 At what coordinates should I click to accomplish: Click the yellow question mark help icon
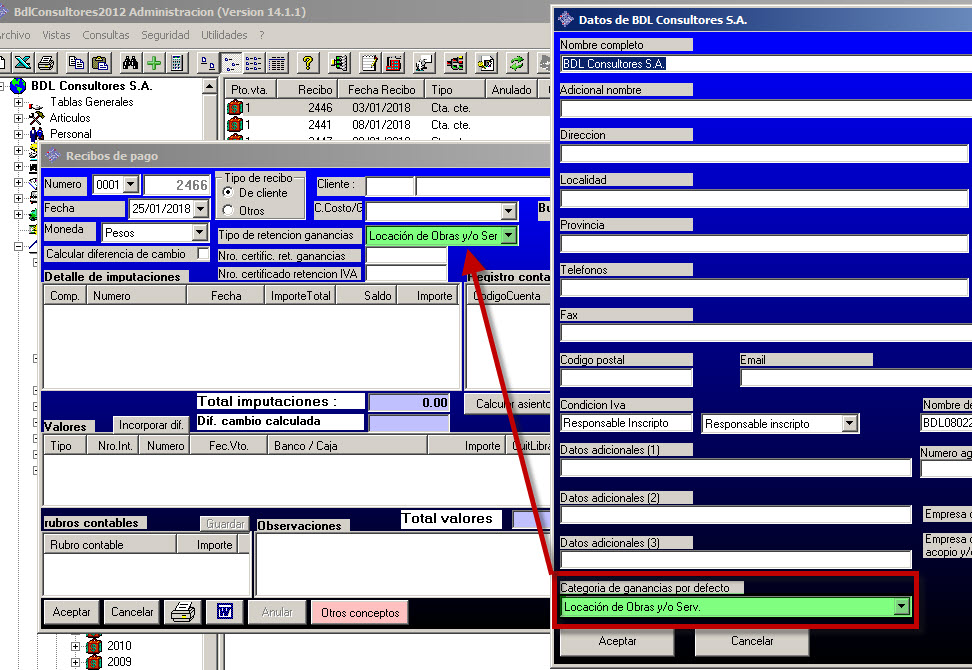point(308,63)
